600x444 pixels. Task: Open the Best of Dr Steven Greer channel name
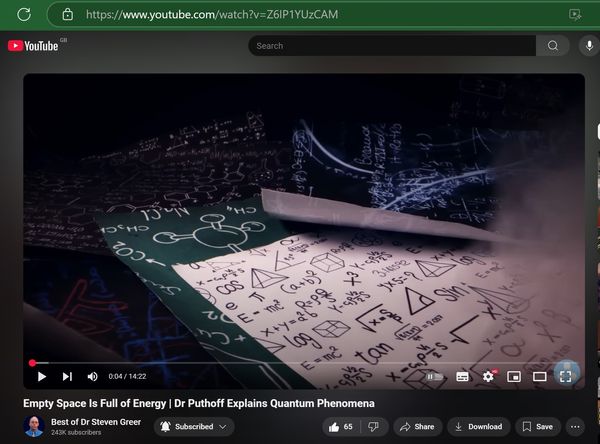[96, 422]
